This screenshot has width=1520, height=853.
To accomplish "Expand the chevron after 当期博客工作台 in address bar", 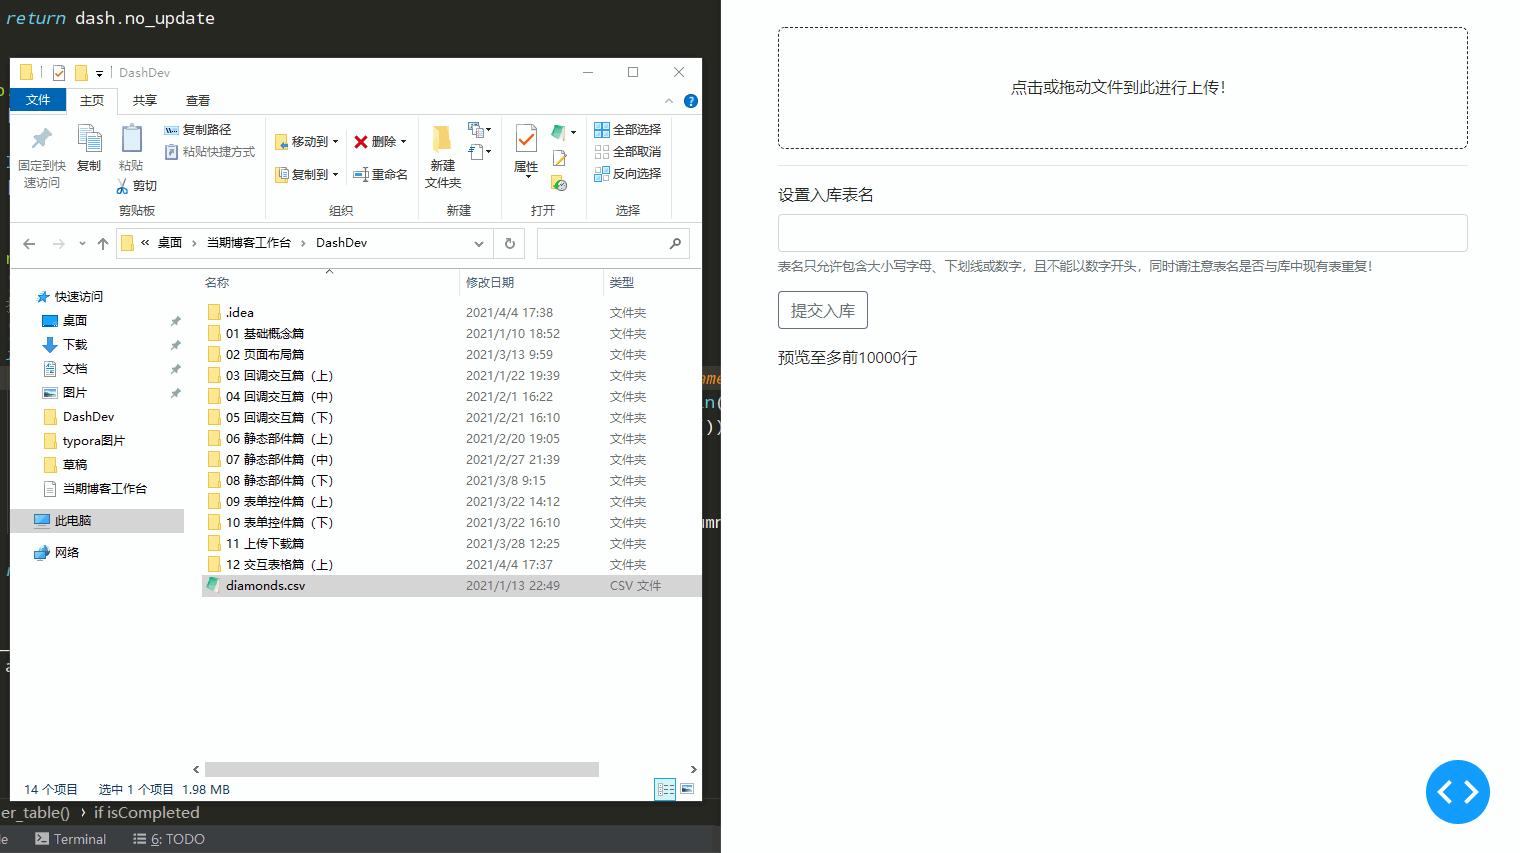I will pos(303,243).
